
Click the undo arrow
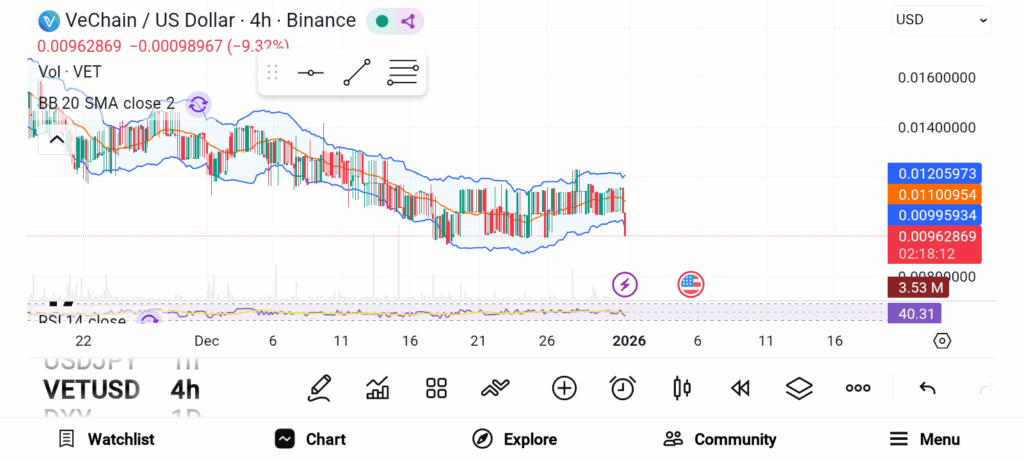[x=927, y=388]
